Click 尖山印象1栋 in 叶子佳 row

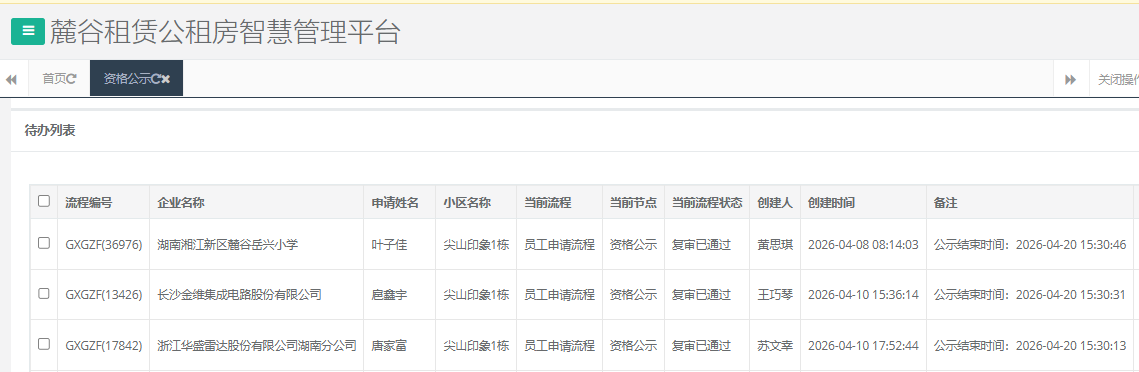coord(477,245)
